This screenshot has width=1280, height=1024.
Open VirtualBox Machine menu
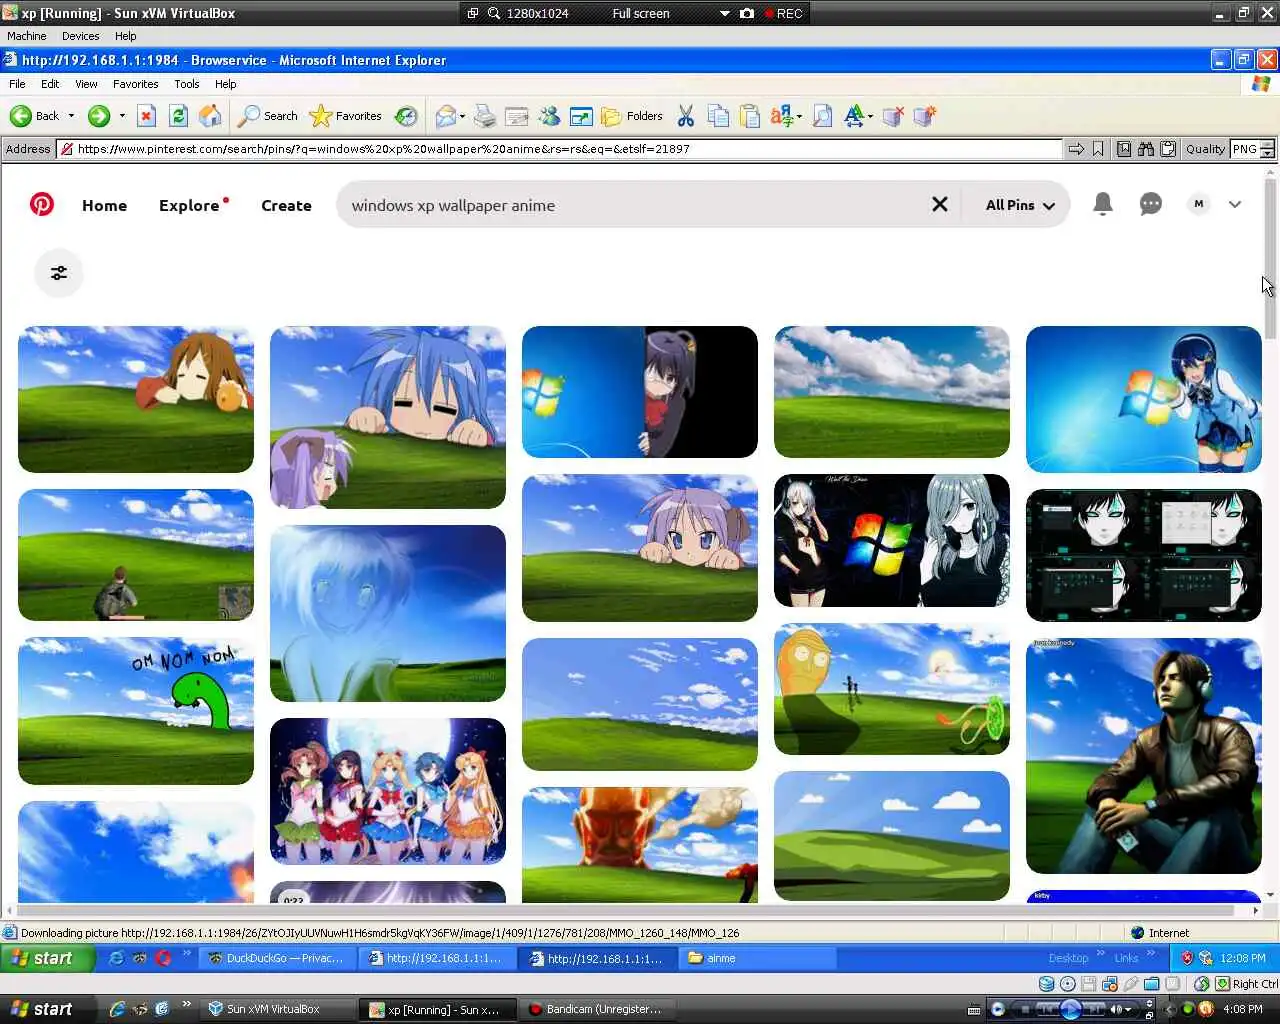pos(27,36)
